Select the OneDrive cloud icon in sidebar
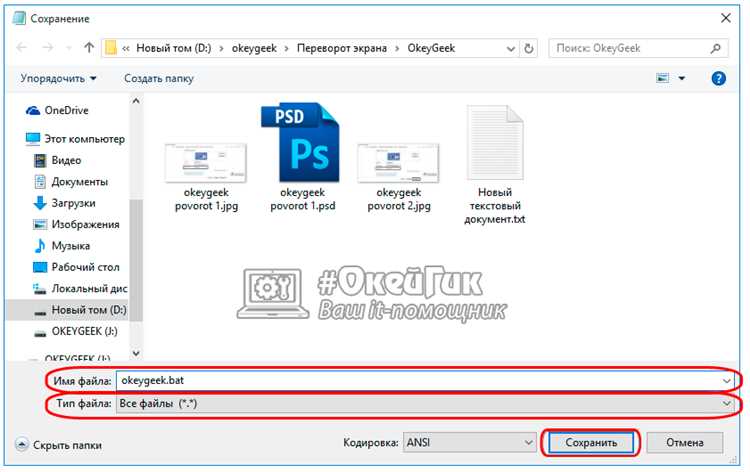 pos(32,110)
